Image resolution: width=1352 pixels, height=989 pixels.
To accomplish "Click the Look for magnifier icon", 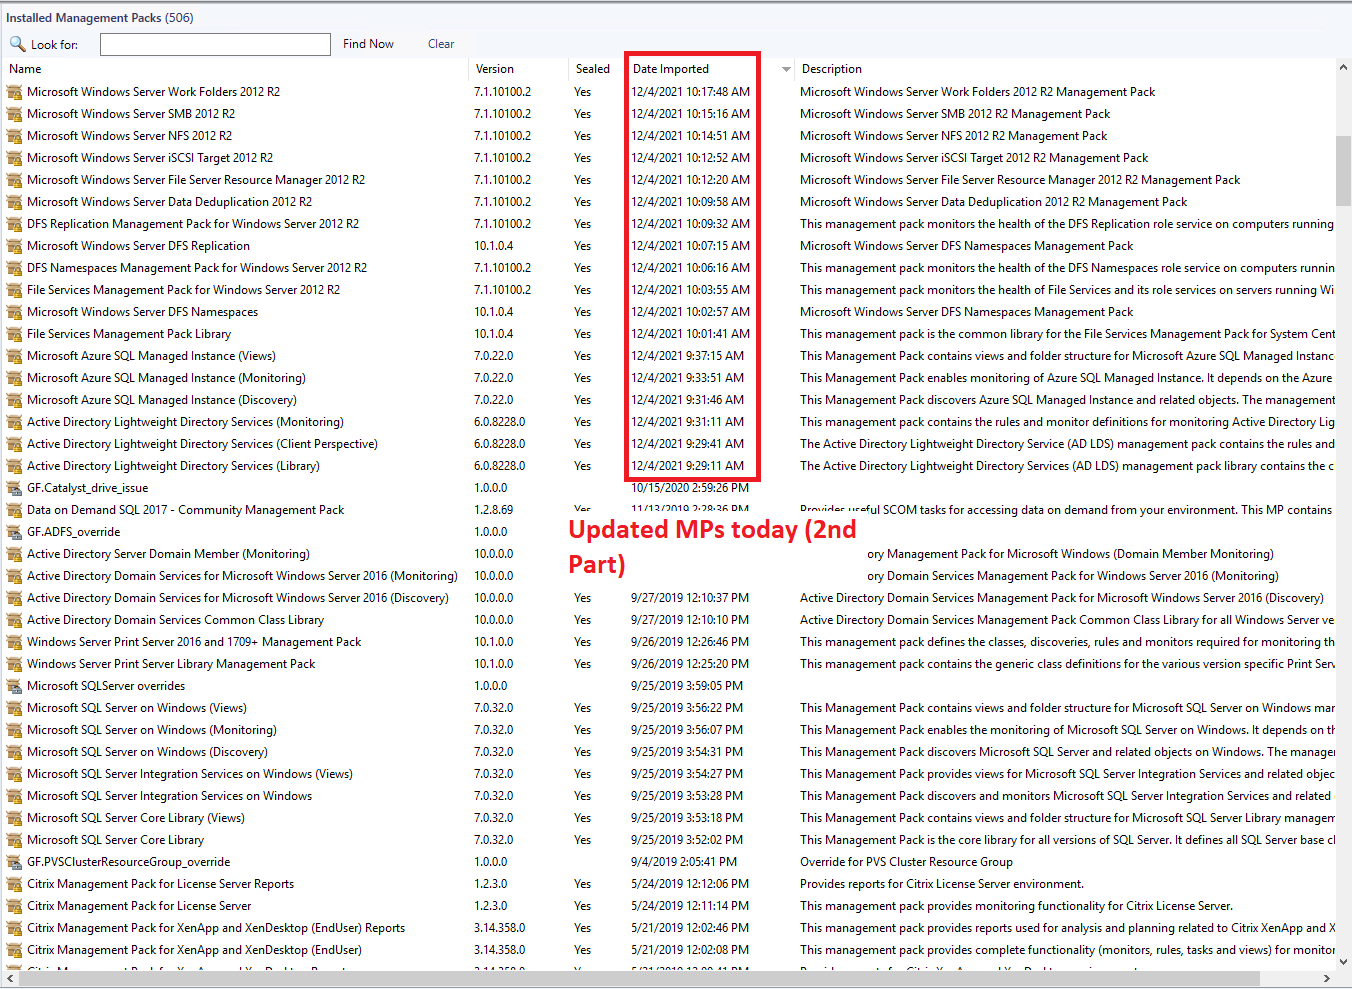I will [x=17, y=44].
